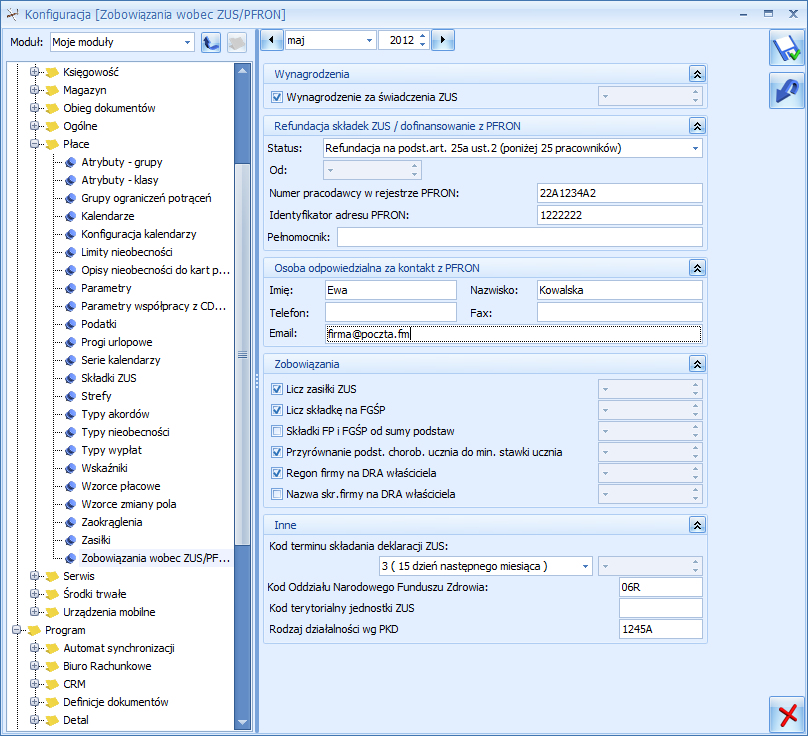Screen dimensions: 808x736
Task: Click the Kalendarze item icon
Action: [x=71, y=216]
